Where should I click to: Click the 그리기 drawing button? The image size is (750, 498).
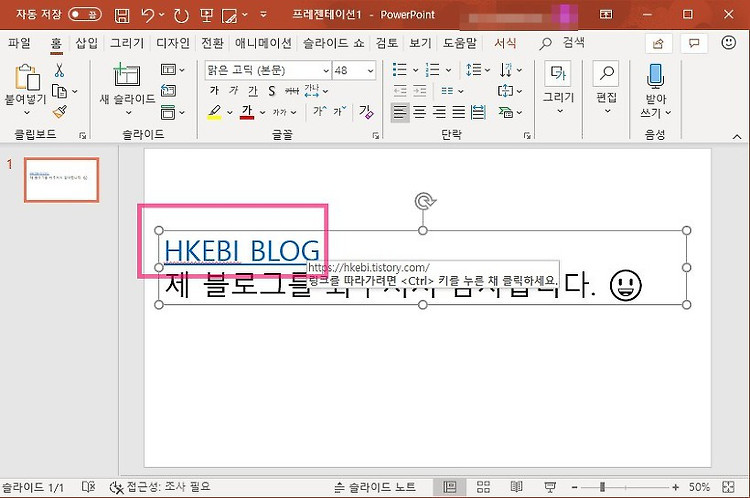tap(558, 88)
